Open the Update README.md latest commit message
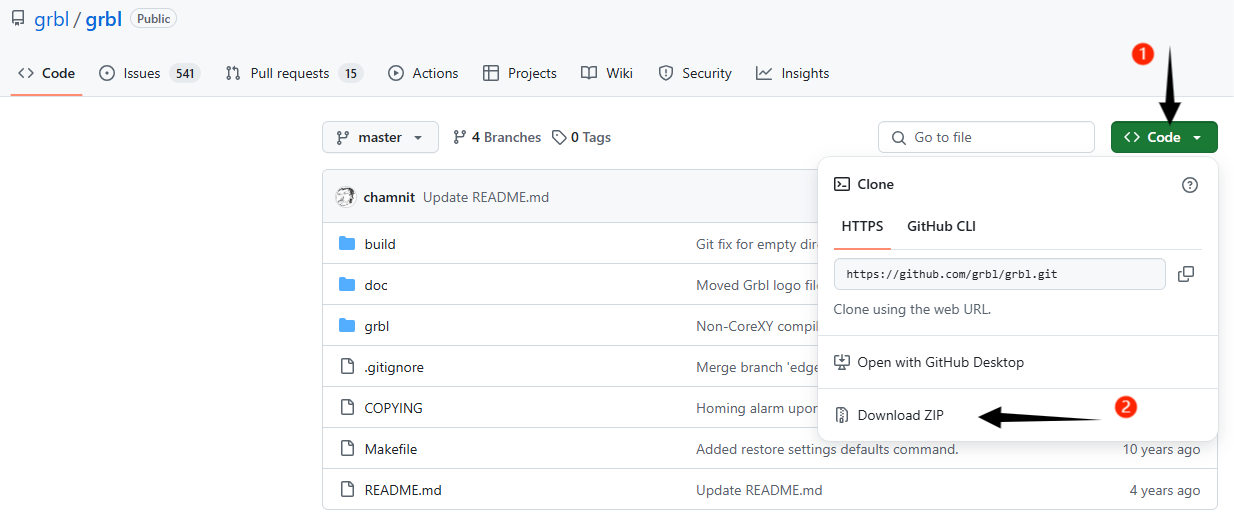The image size is (1234, 519). 486,197
